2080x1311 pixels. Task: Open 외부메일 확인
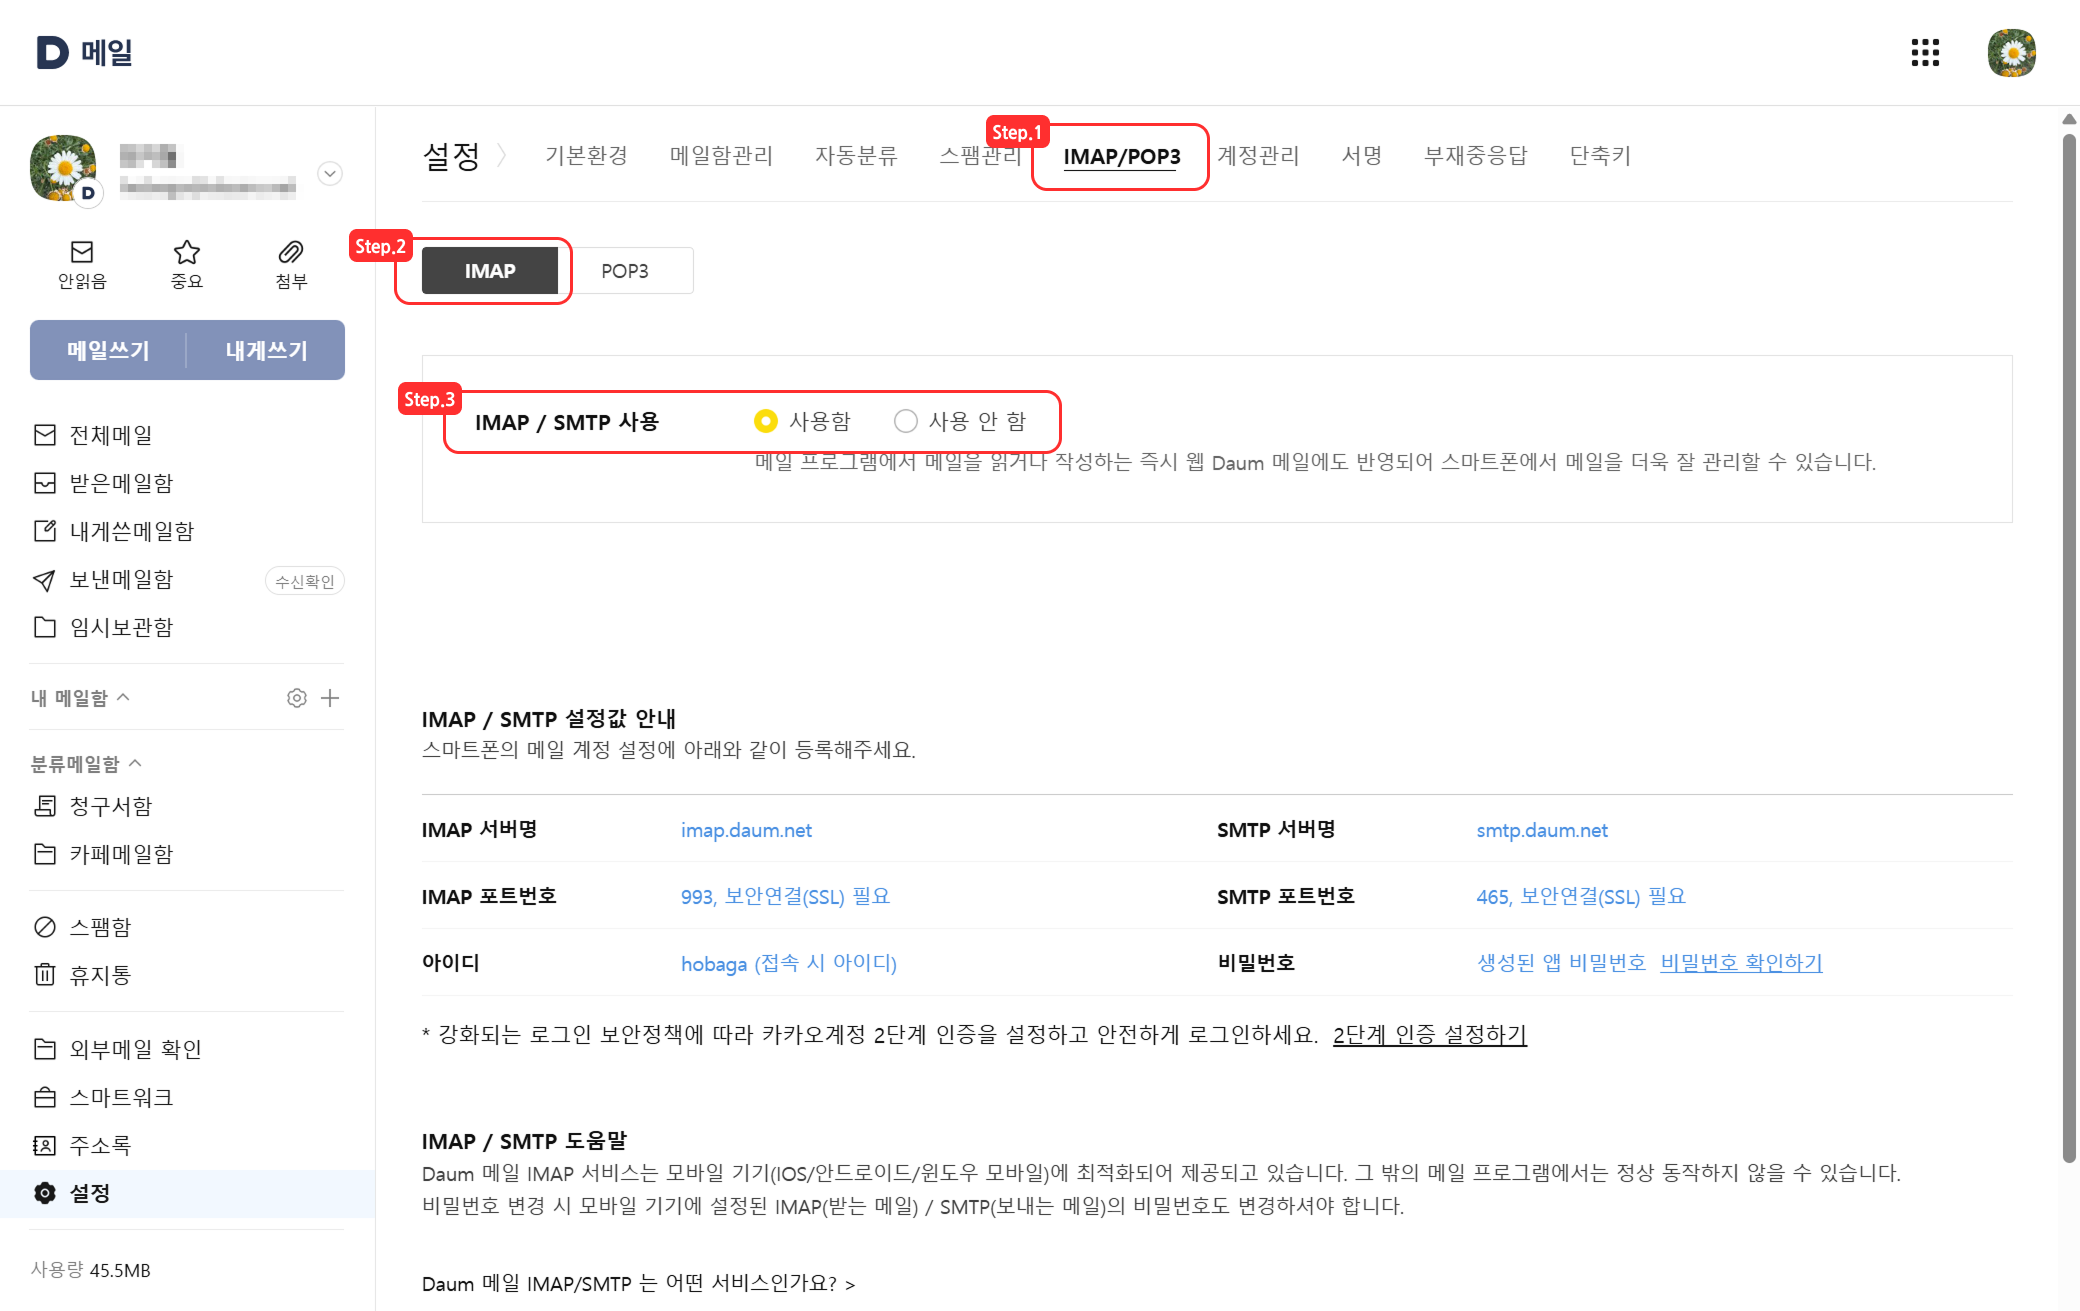click(136, 1049)
